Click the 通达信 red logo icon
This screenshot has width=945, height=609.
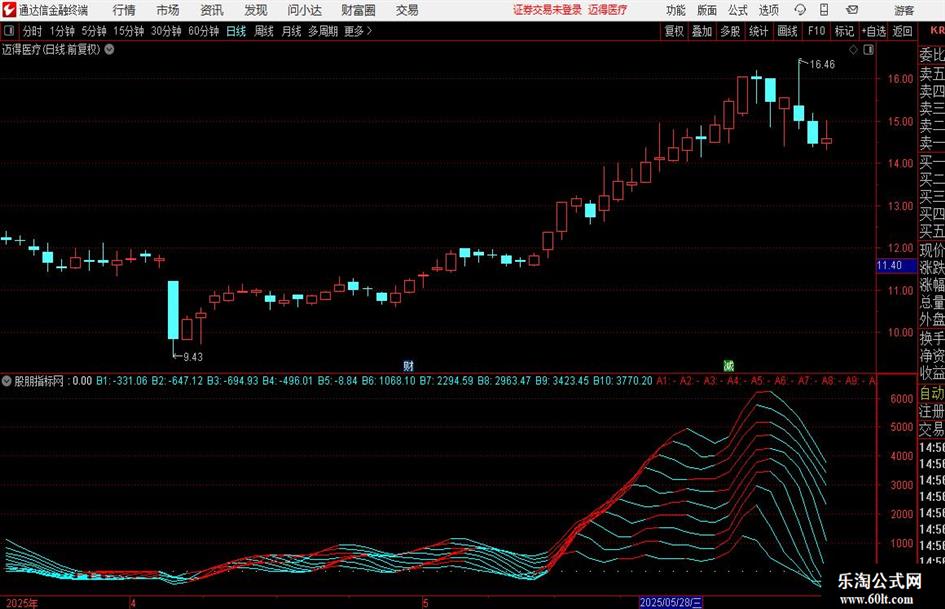(9, 10)
